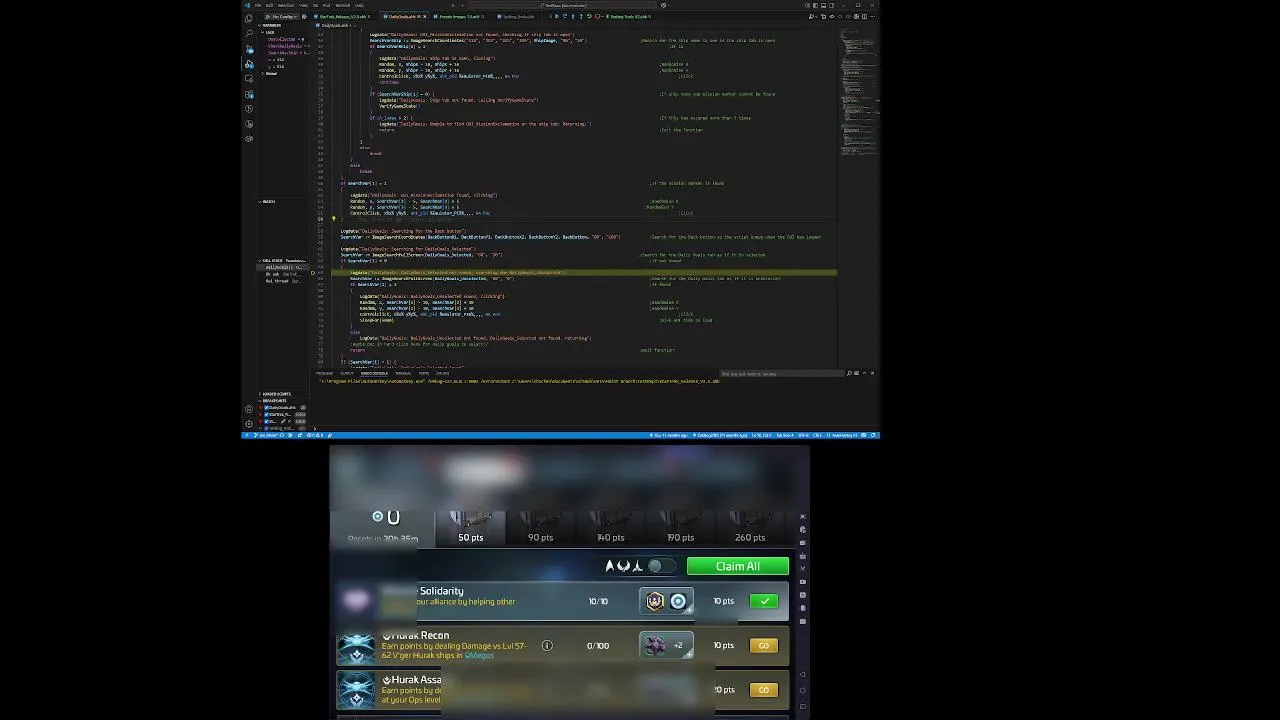This screenshot has height=720, width=1280.
Task: Open Source Control in the activity bar
Action: pos(249,49)
